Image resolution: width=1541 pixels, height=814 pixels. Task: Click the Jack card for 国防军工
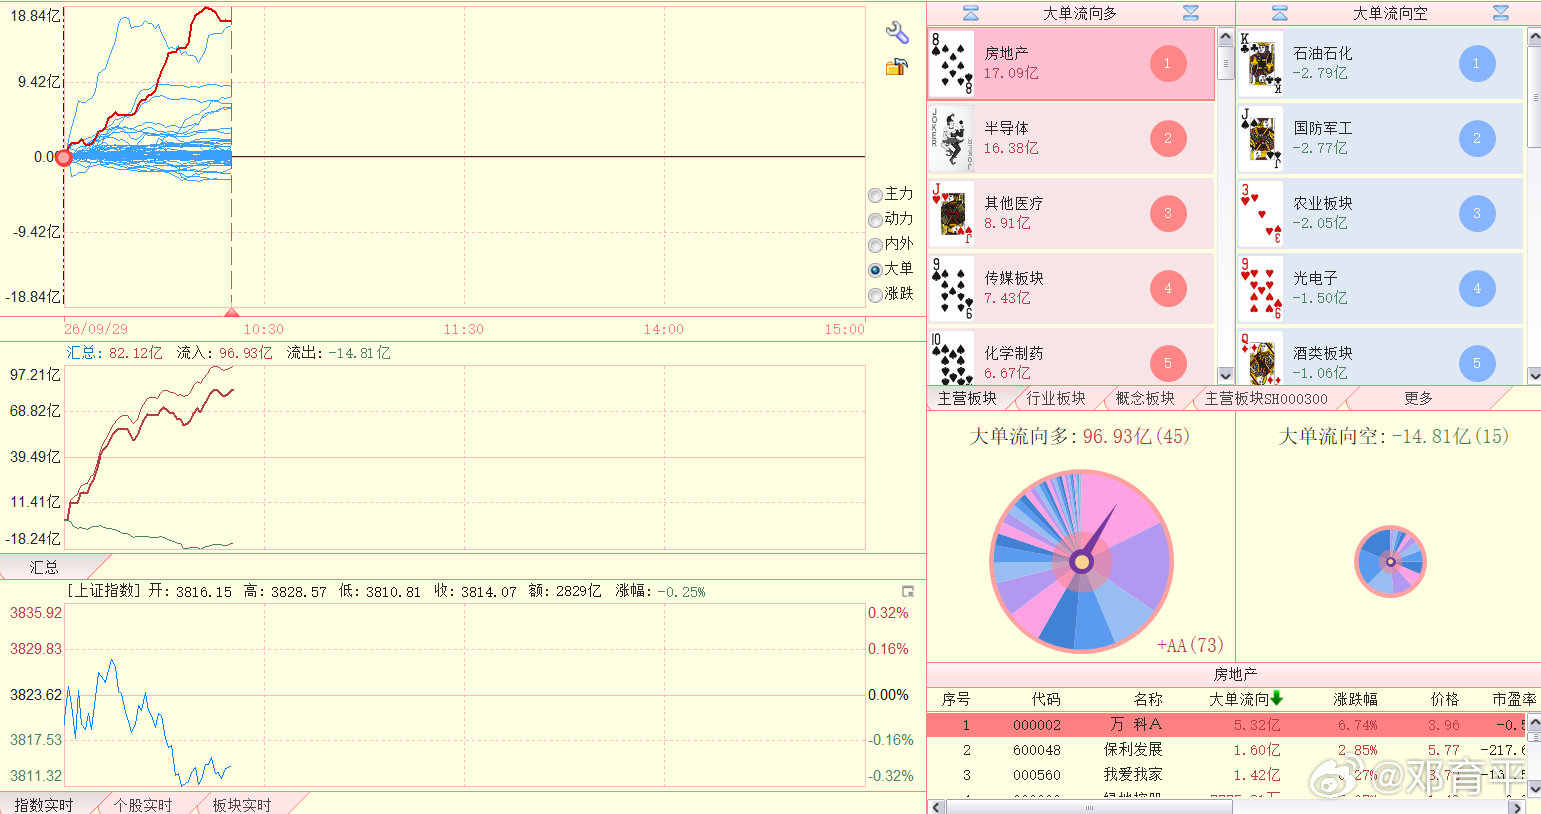coord(1260,138)
